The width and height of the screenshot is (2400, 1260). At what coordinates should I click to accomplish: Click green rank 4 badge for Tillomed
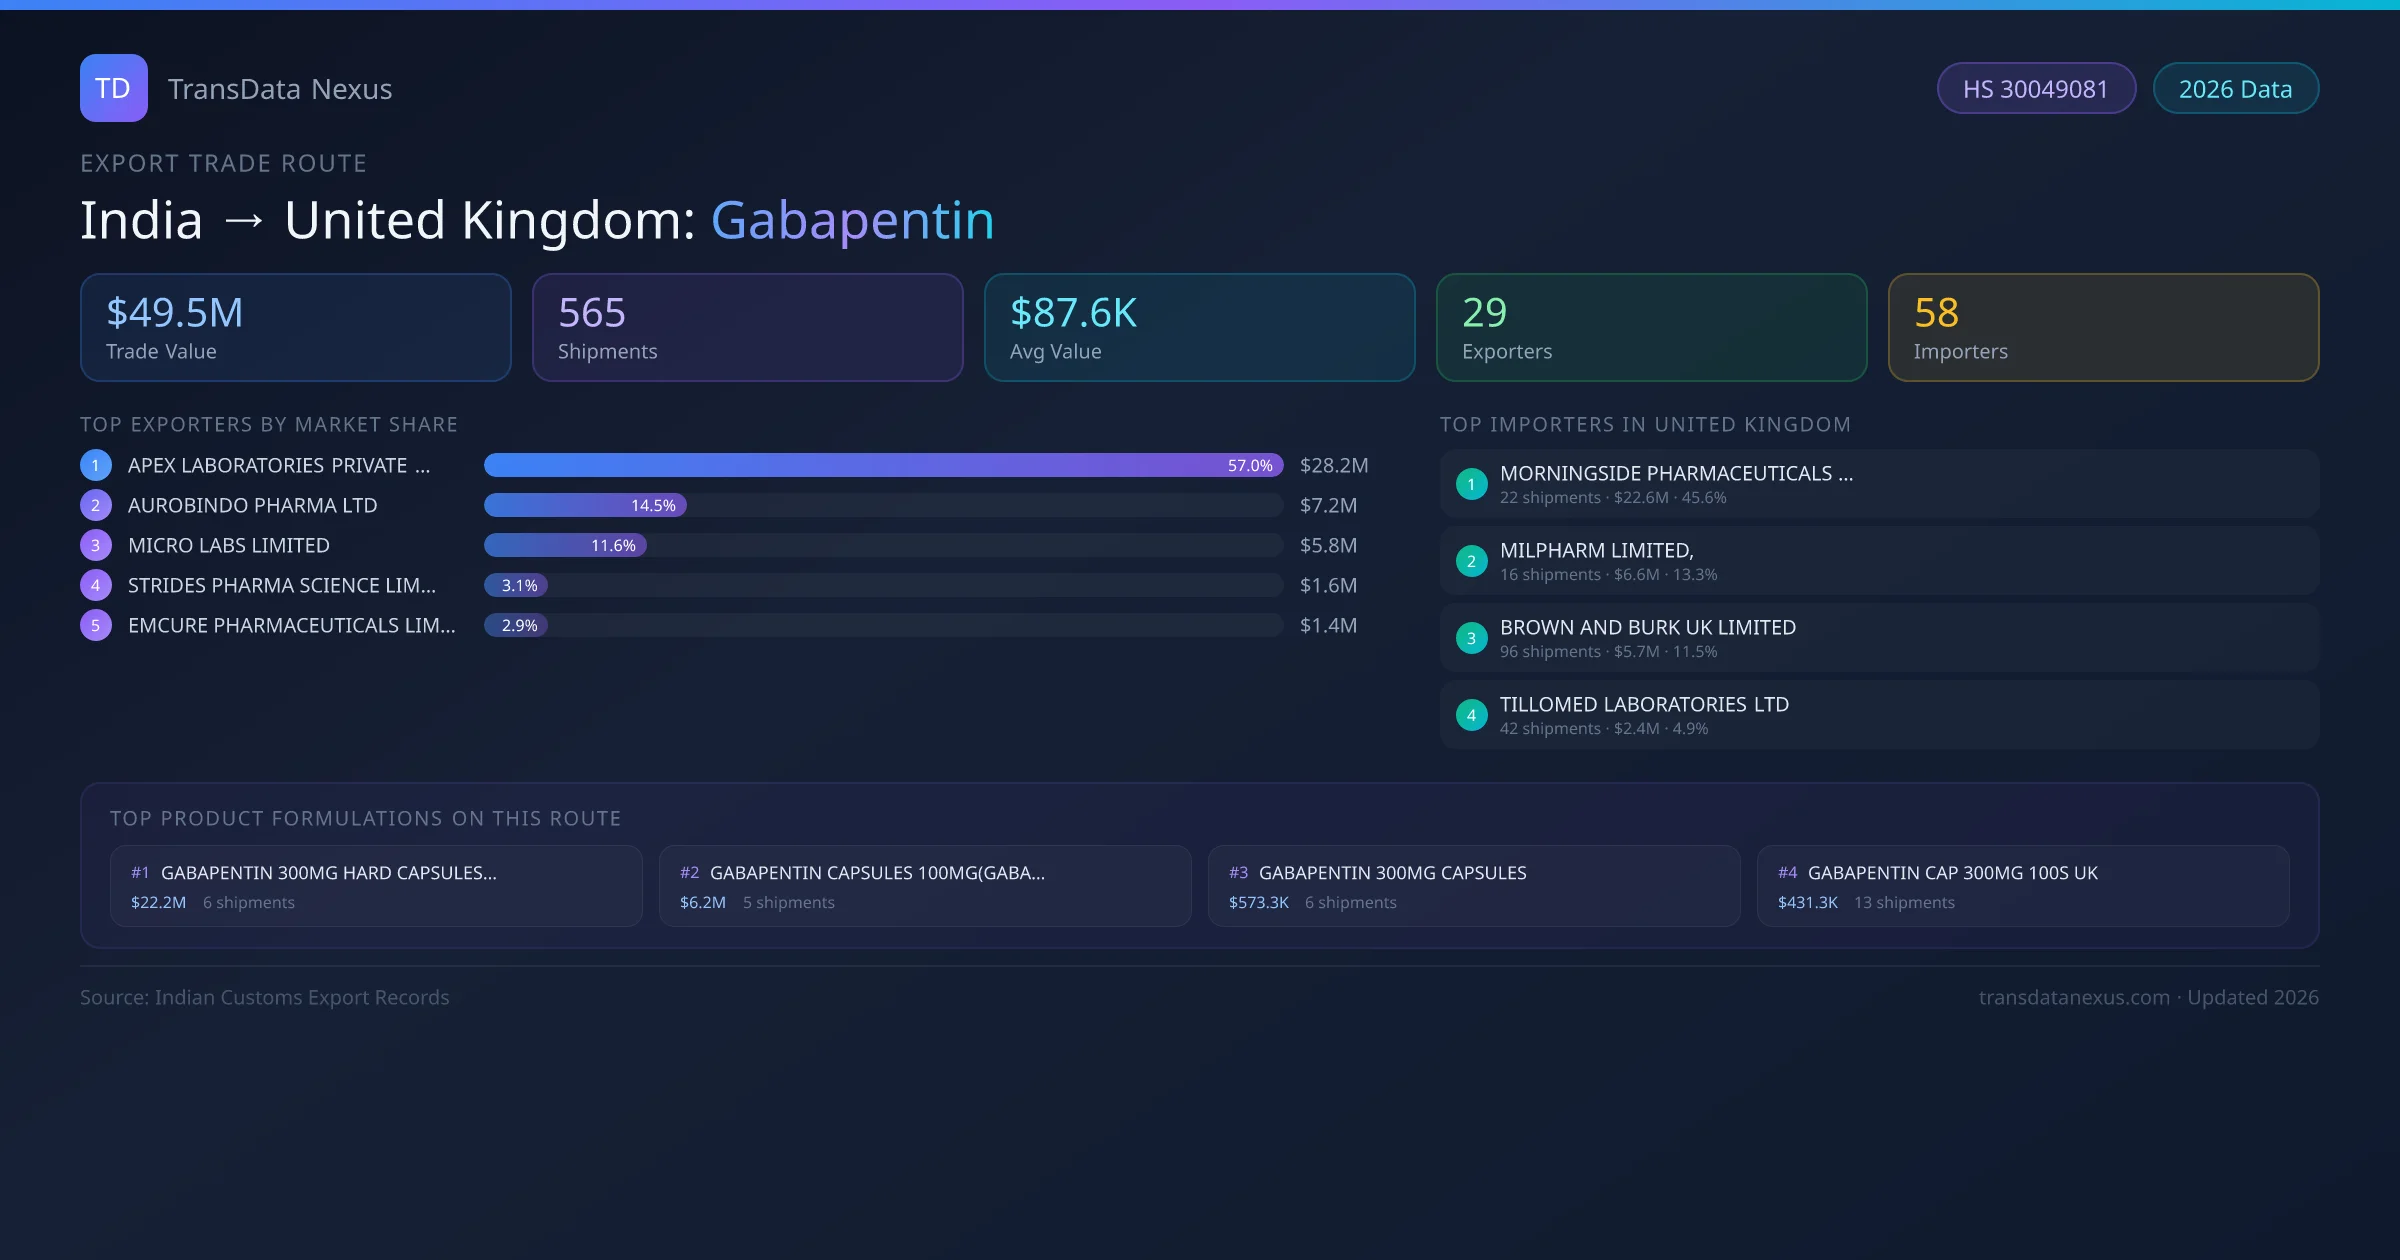click(1471, 715)
